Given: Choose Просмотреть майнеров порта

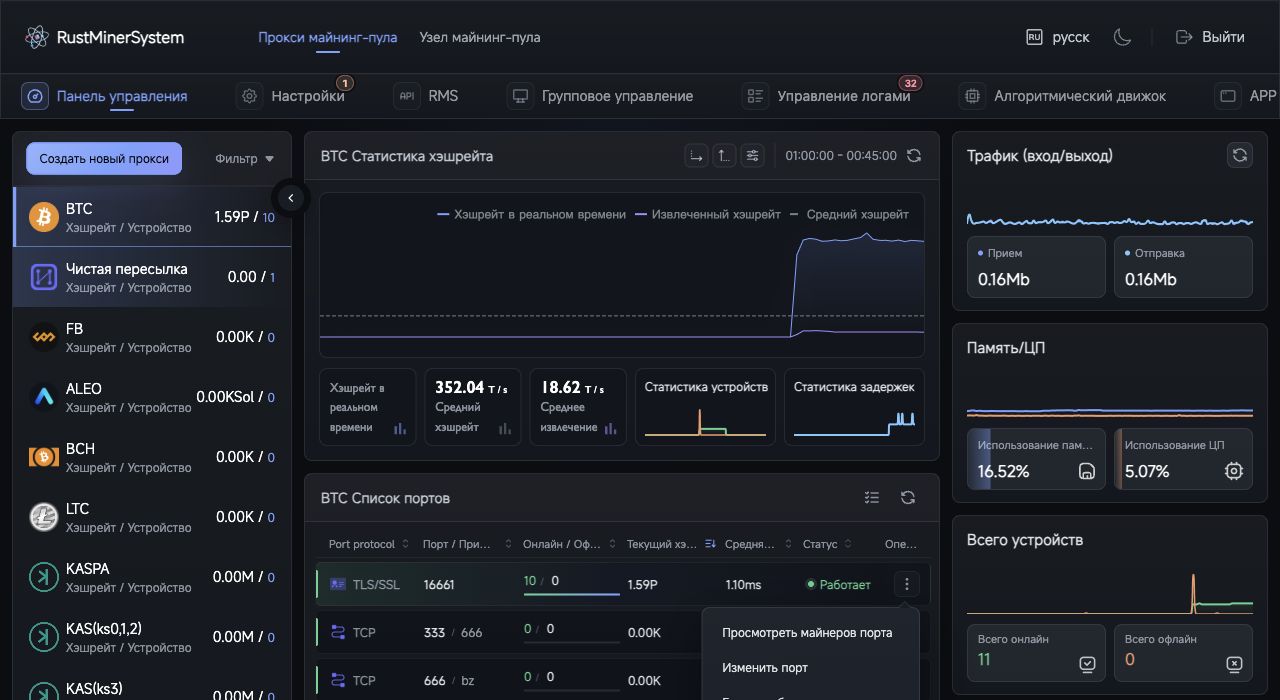Looking at the screenshot, I should coord(807,632).
